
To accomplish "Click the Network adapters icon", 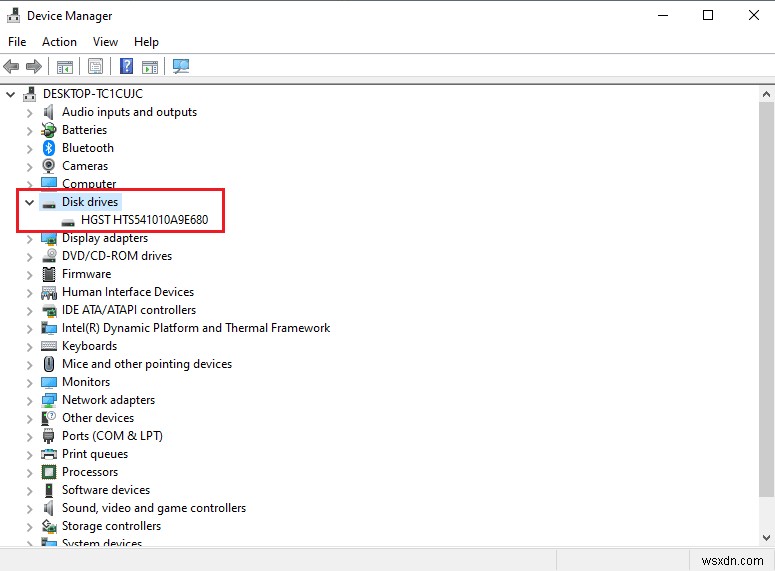I will (48, 400).
